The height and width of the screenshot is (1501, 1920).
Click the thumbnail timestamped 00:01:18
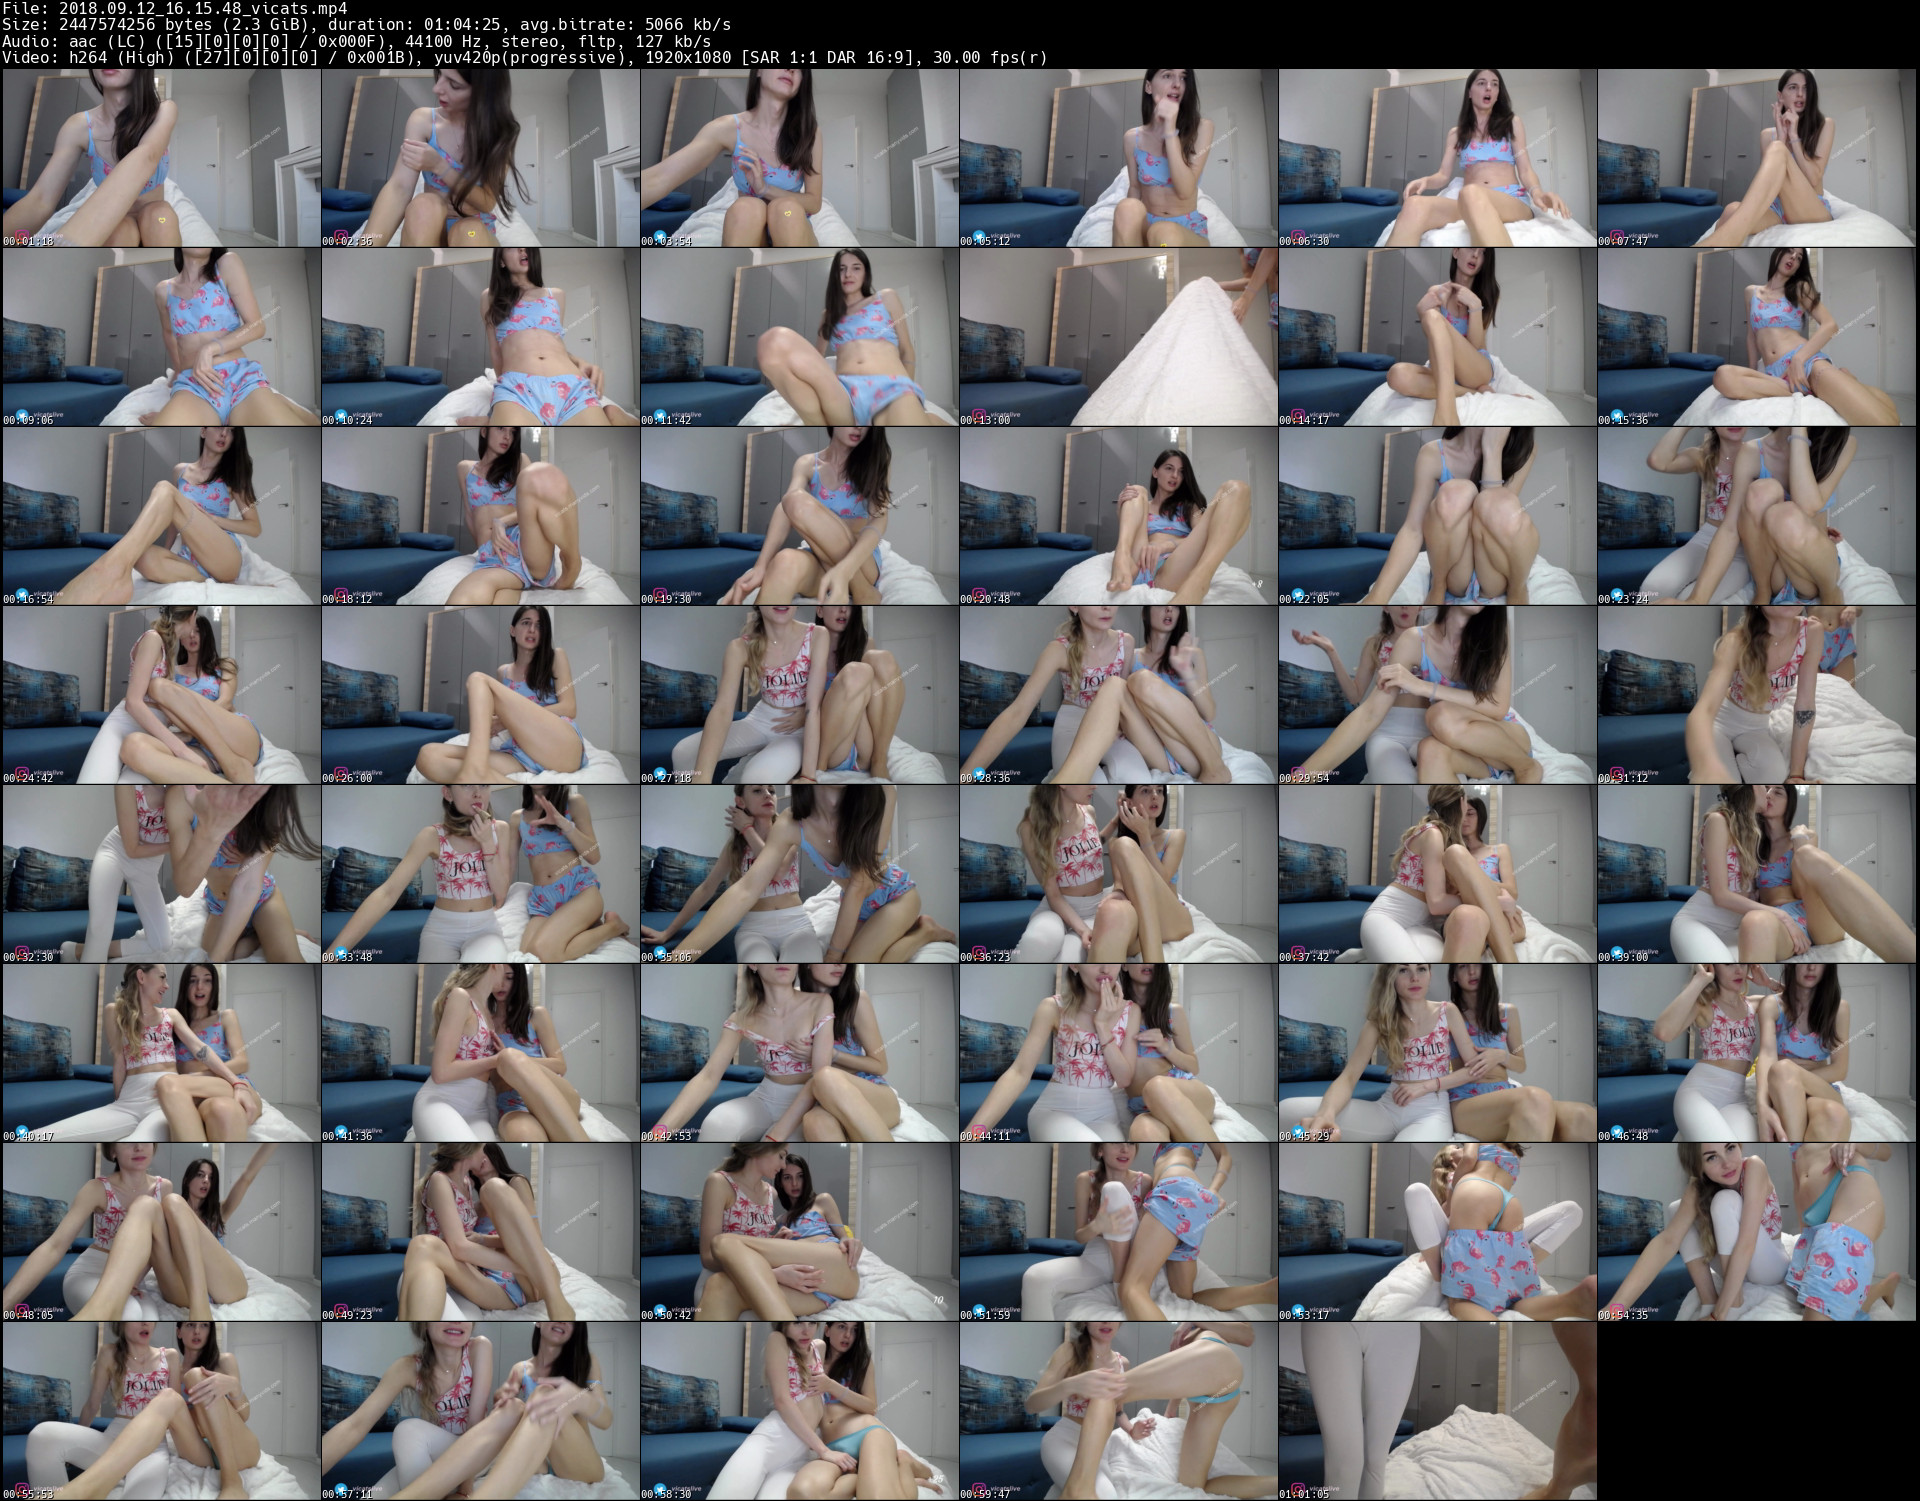pos(161,158)
